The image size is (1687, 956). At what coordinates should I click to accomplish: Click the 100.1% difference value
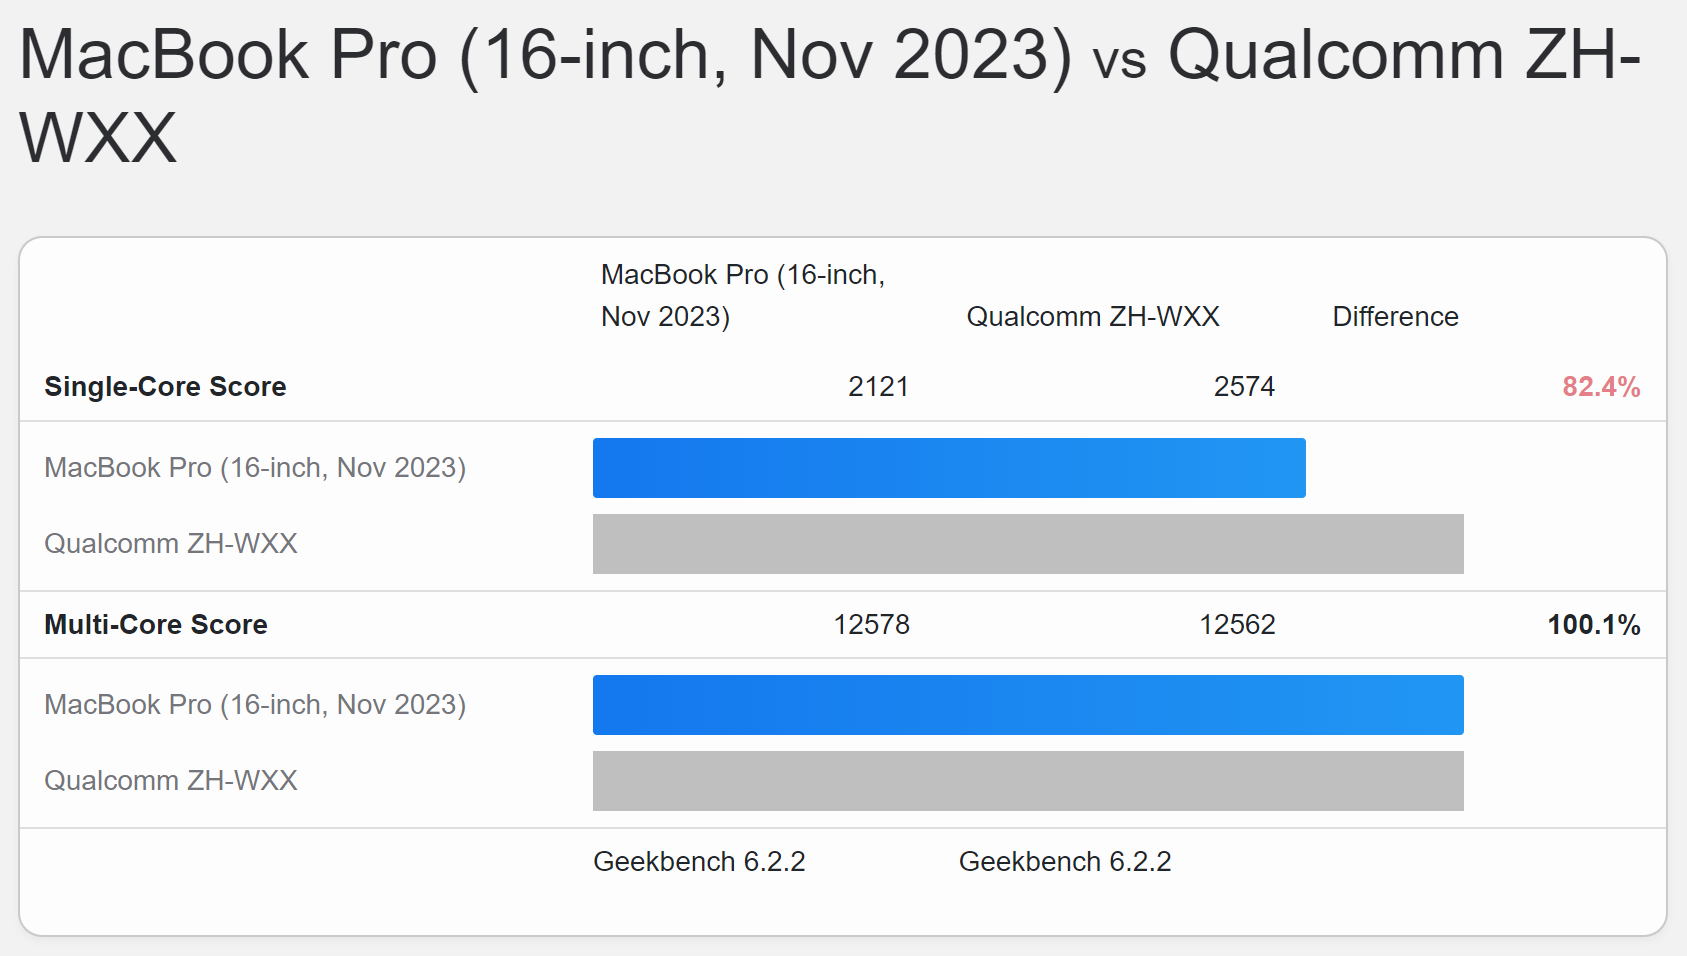[x=1593, y=625]
